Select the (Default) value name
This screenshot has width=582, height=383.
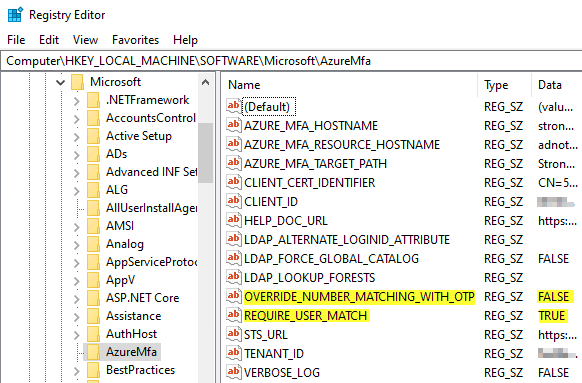tap(268, 107)
